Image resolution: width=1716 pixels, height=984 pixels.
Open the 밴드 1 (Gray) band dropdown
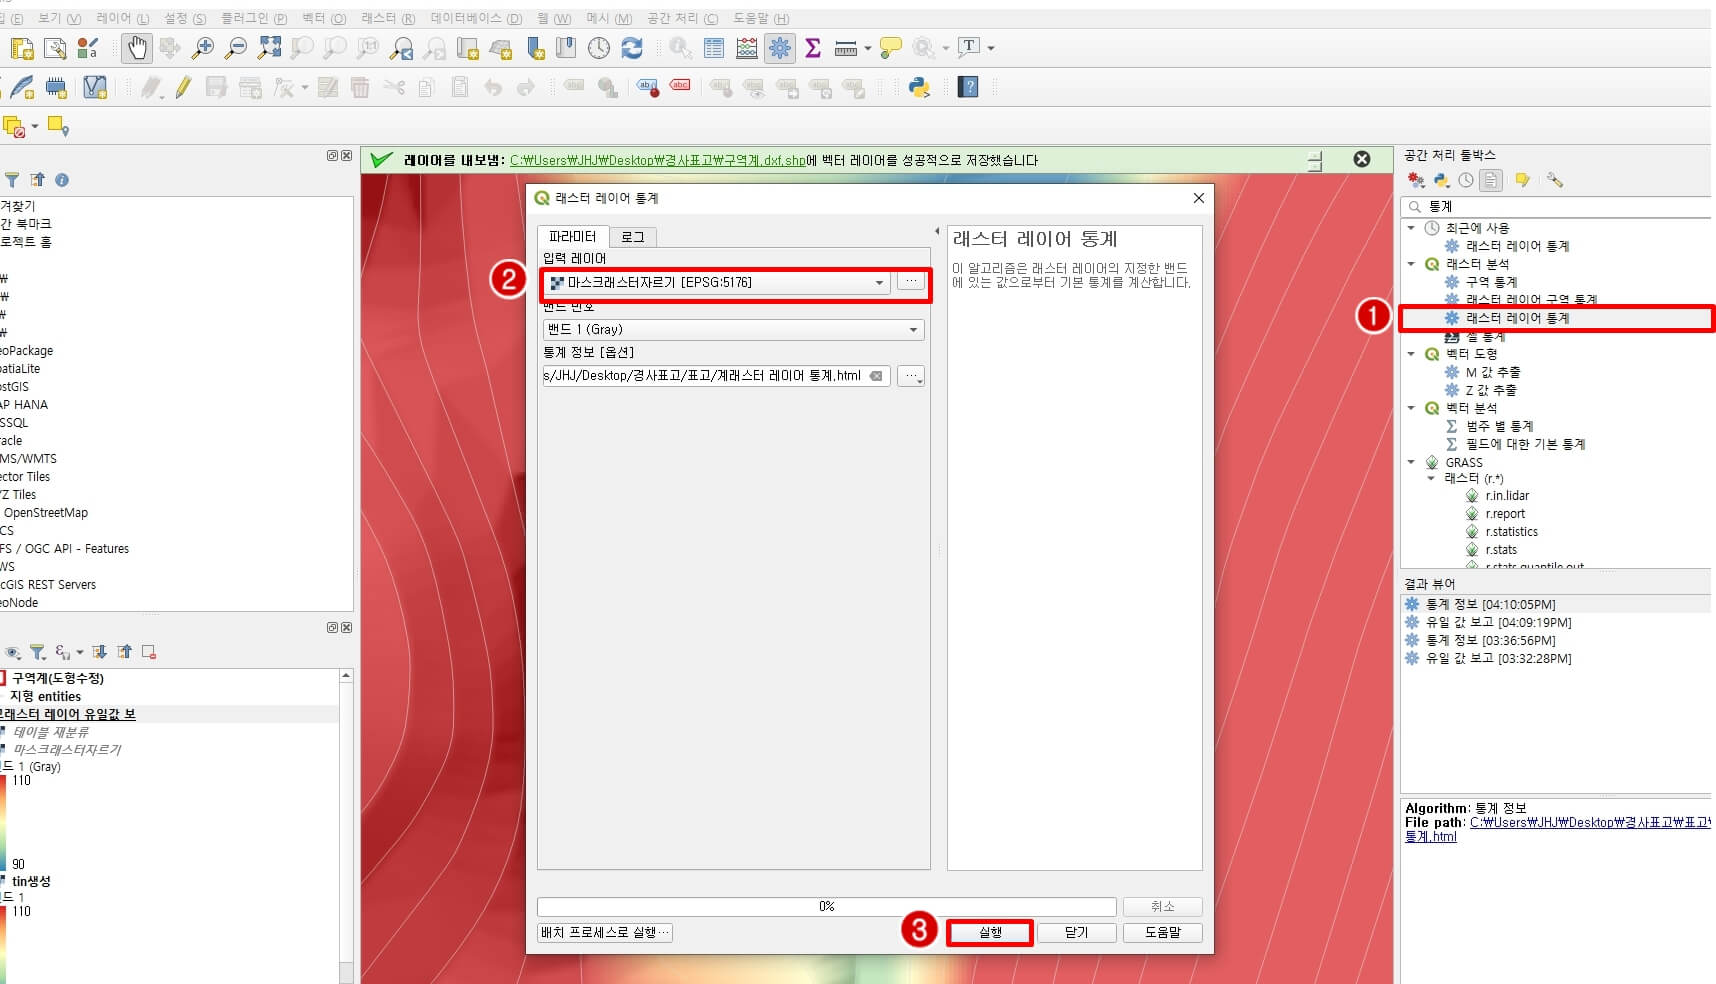coord(733,329)
